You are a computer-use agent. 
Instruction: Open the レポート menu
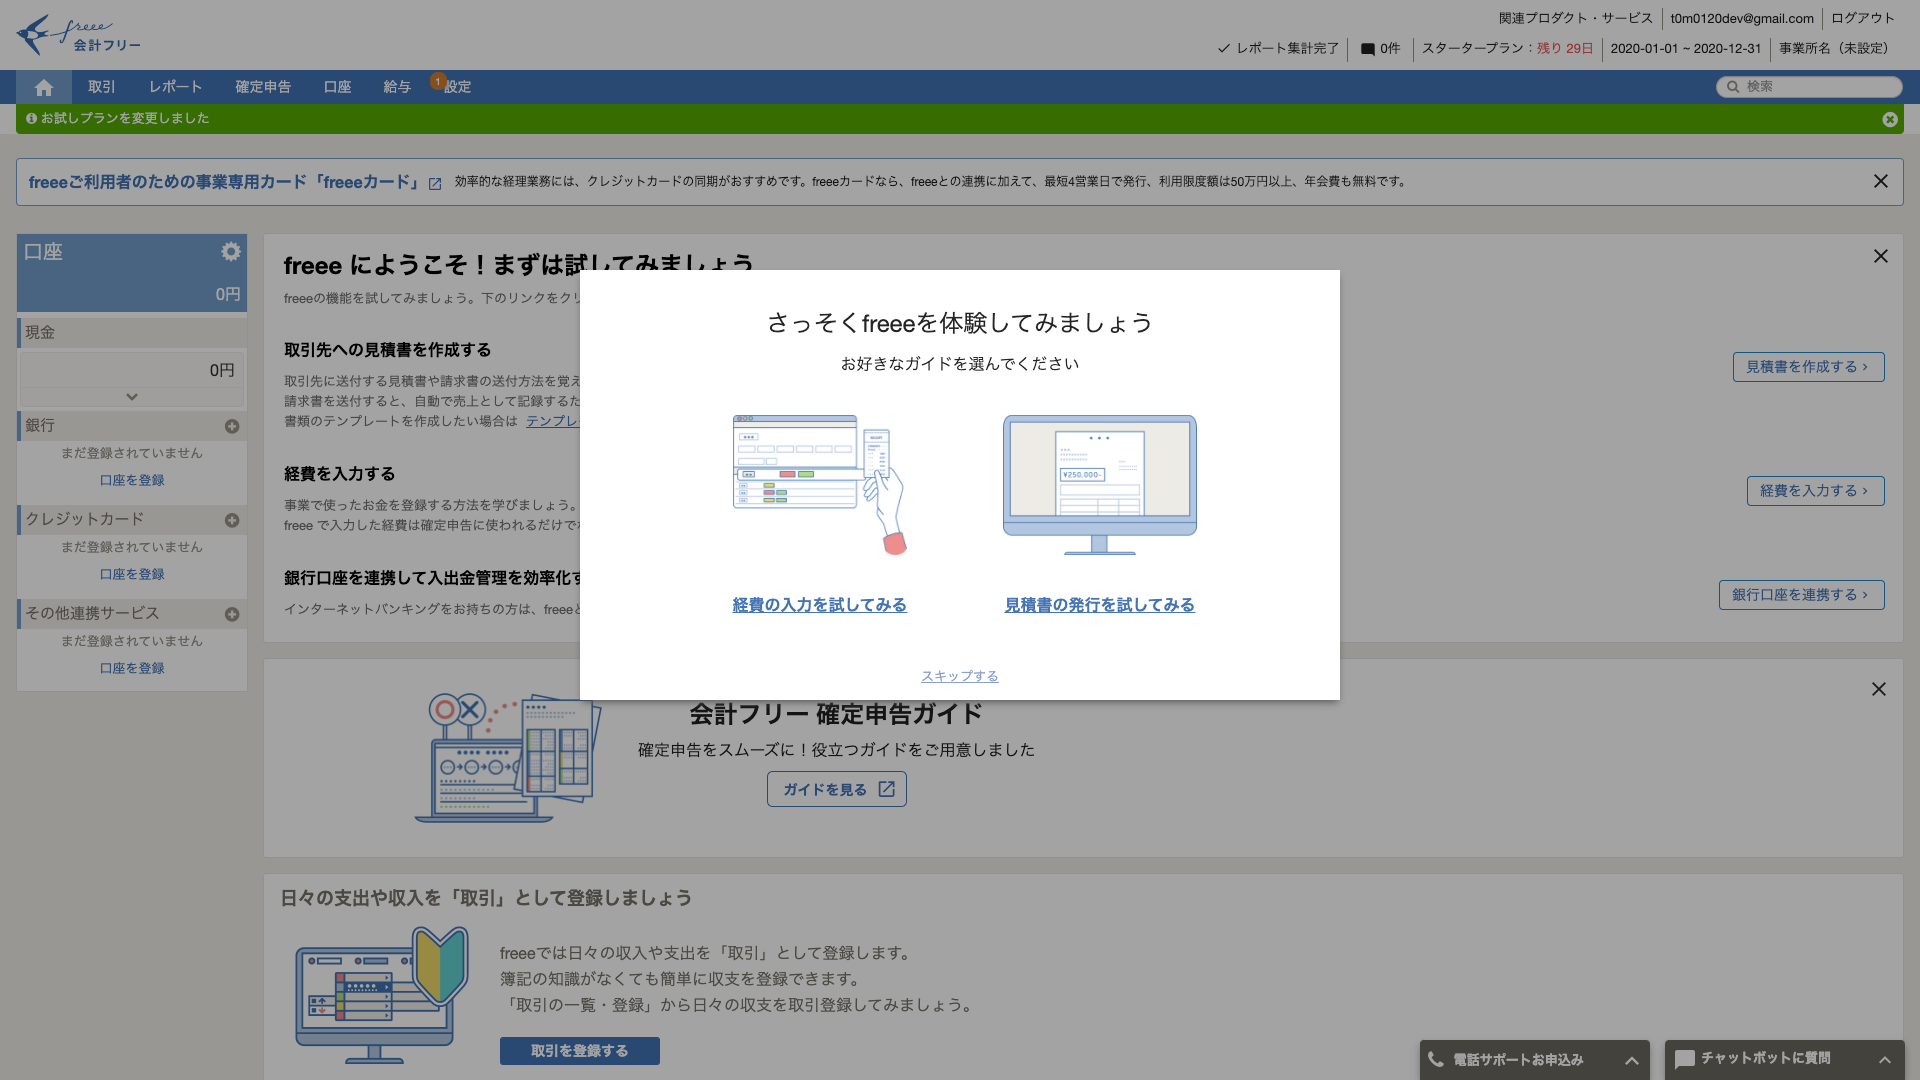click(x=176, y=87)
